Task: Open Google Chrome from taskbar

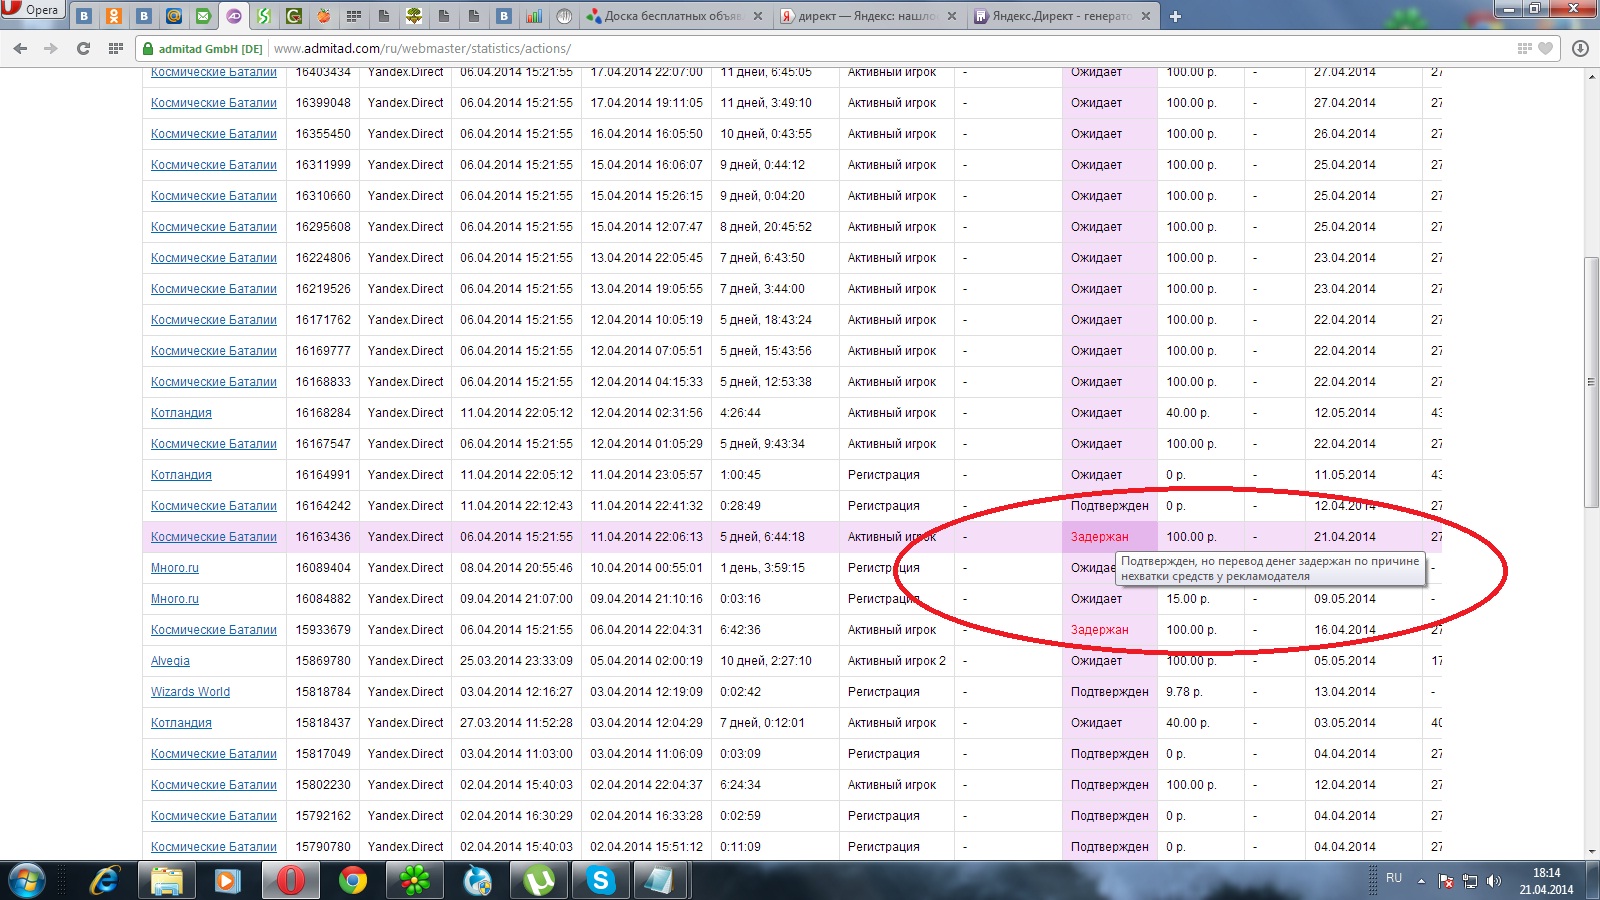Action: (352, 881)
